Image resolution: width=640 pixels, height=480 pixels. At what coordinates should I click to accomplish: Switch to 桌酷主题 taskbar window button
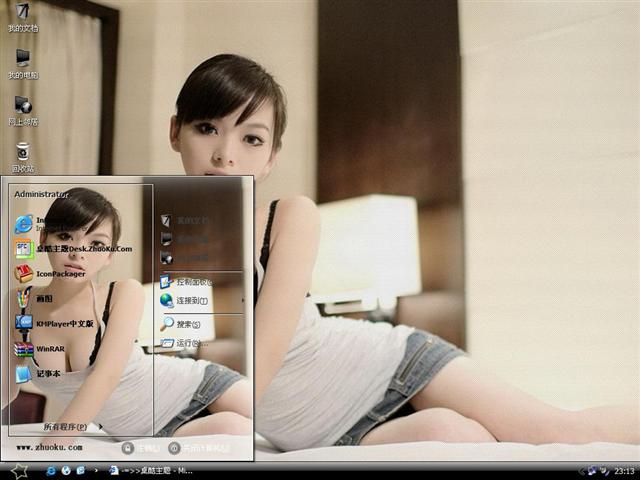[x=151, y=471]
